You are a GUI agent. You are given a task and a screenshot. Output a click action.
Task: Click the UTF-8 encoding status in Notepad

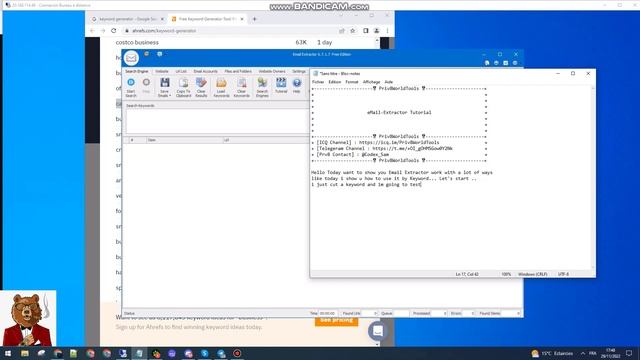563,274
